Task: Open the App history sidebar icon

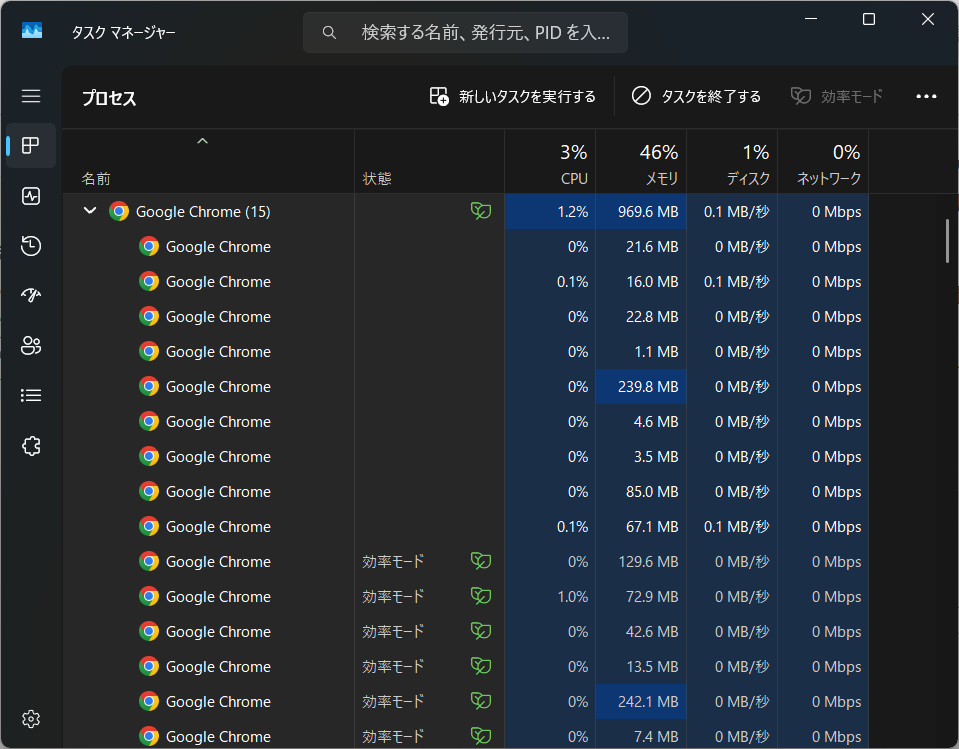Action: click(31, 246)
